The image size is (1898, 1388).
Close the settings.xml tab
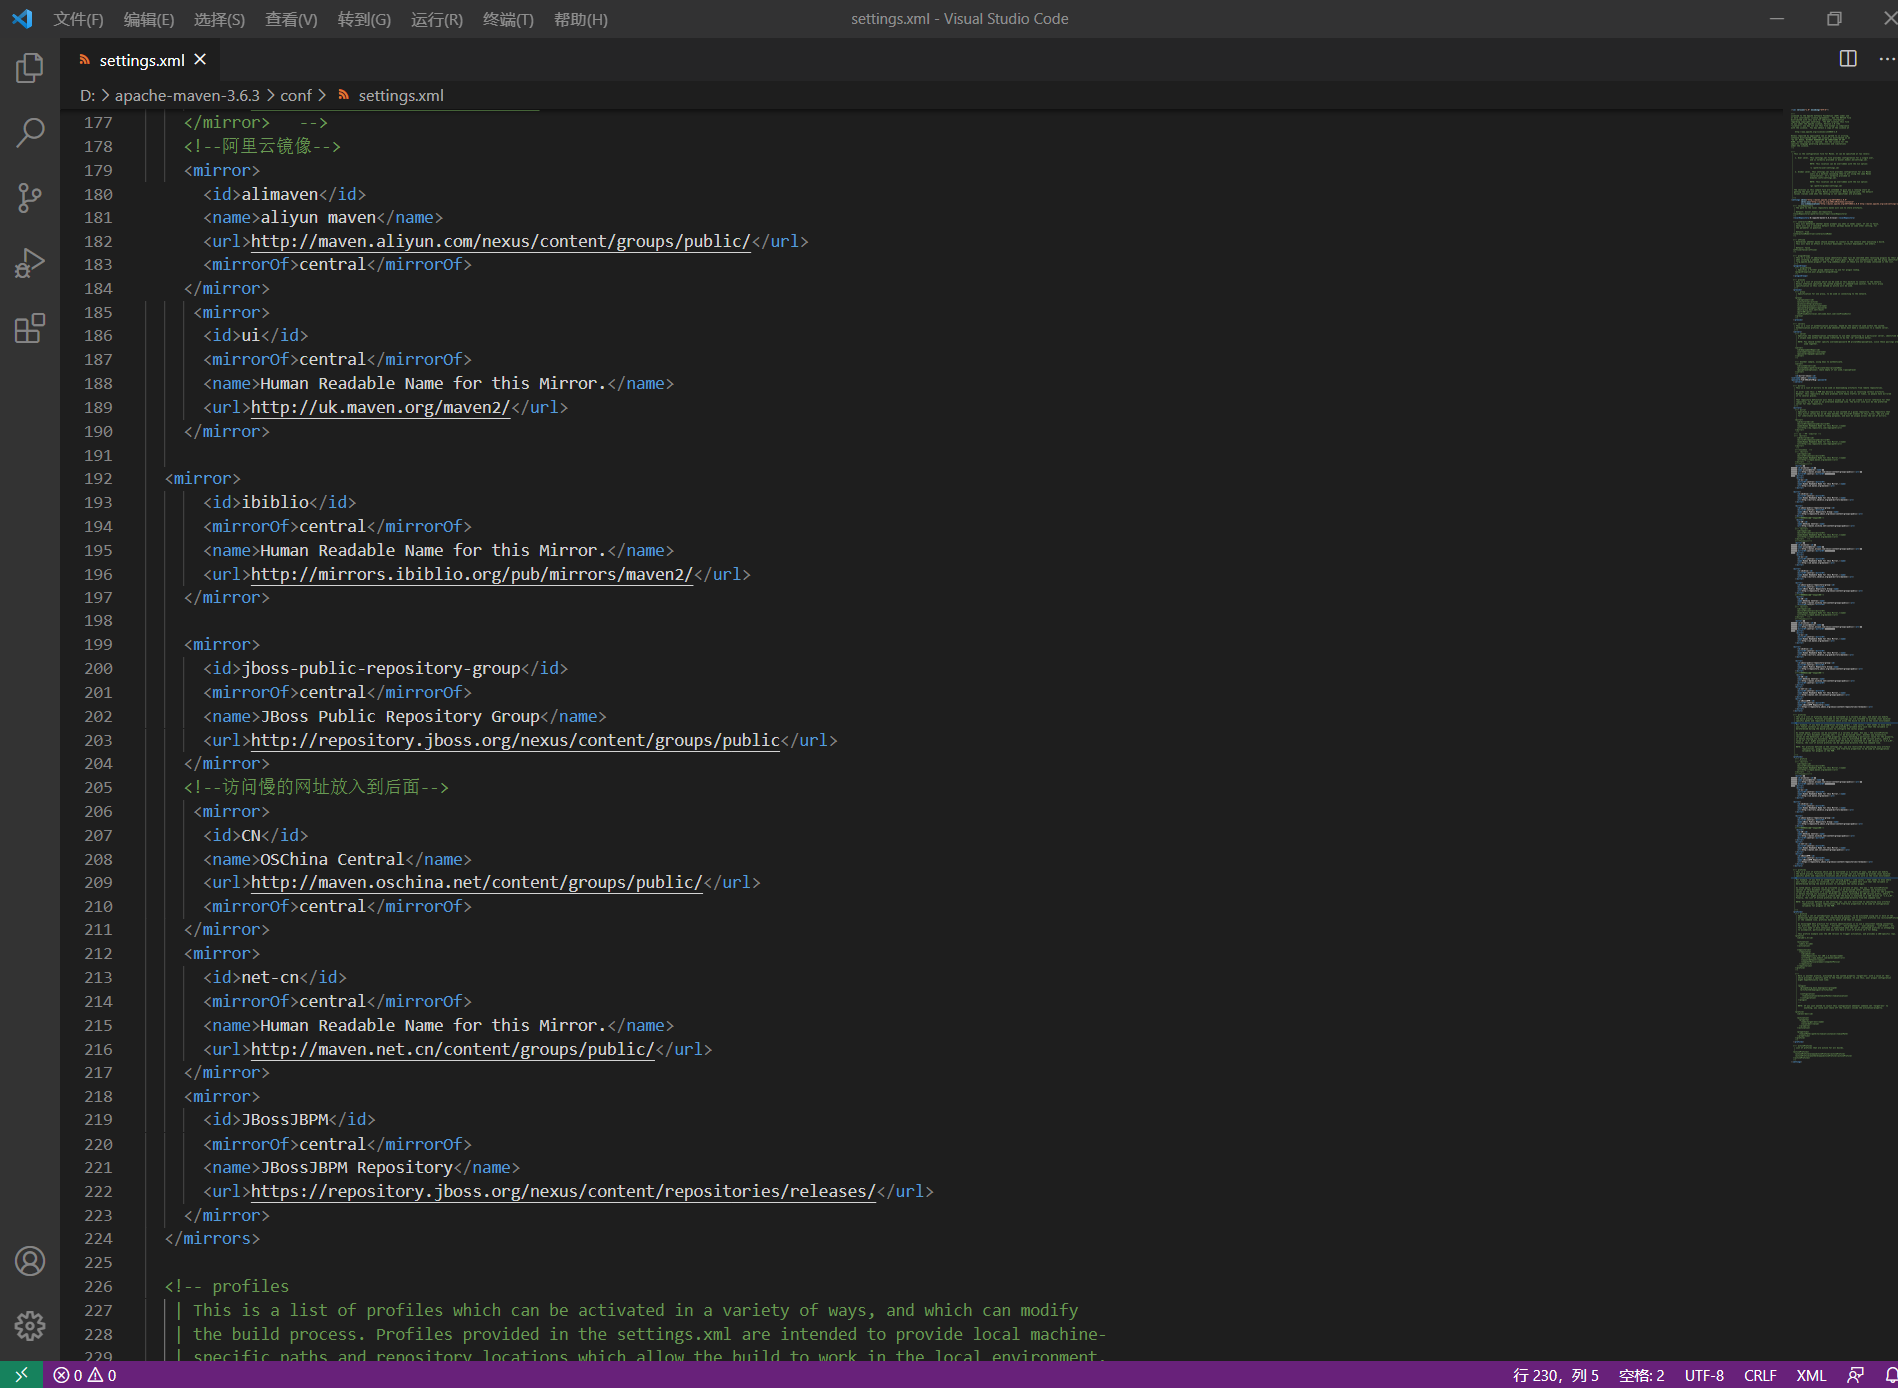200,60
